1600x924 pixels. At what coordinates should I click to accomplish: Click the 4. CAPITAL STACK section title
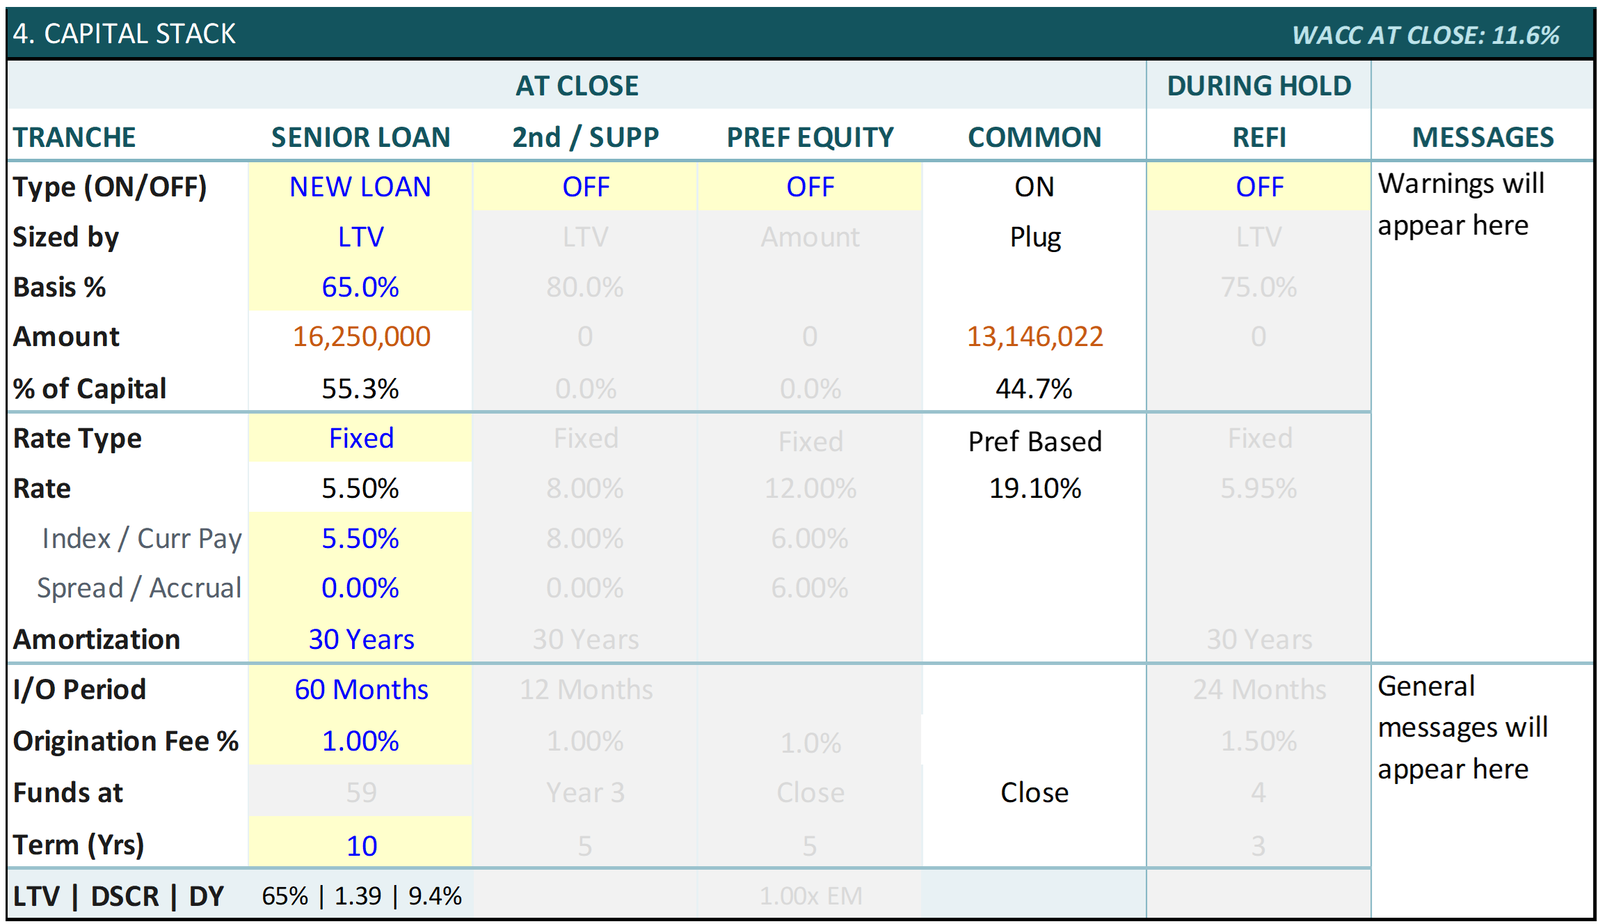point(124,34)
